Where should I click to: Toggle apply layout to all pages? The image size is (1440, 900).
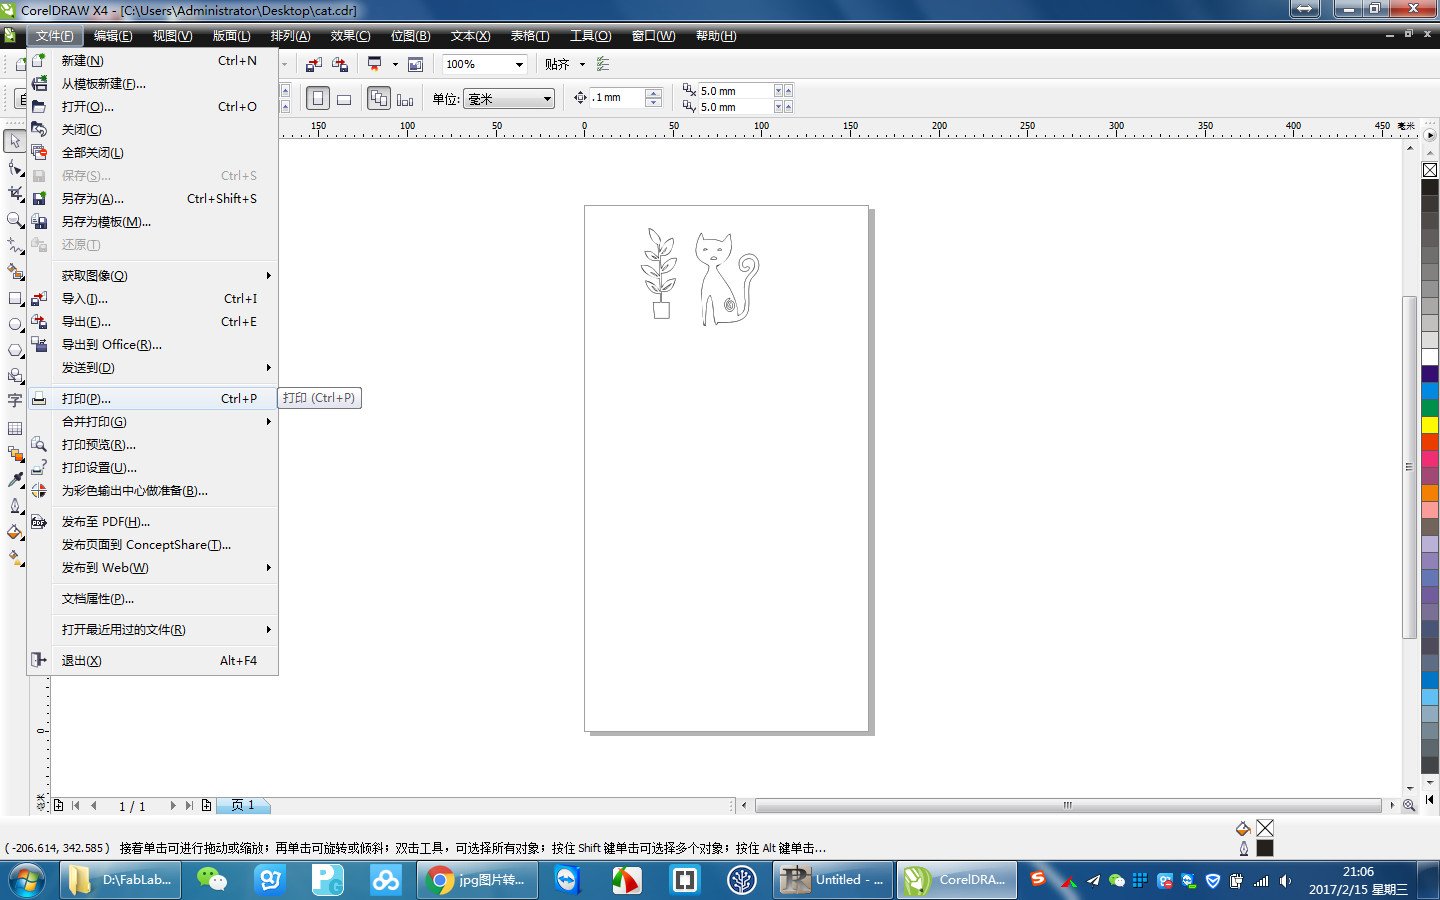click(379, 98)
